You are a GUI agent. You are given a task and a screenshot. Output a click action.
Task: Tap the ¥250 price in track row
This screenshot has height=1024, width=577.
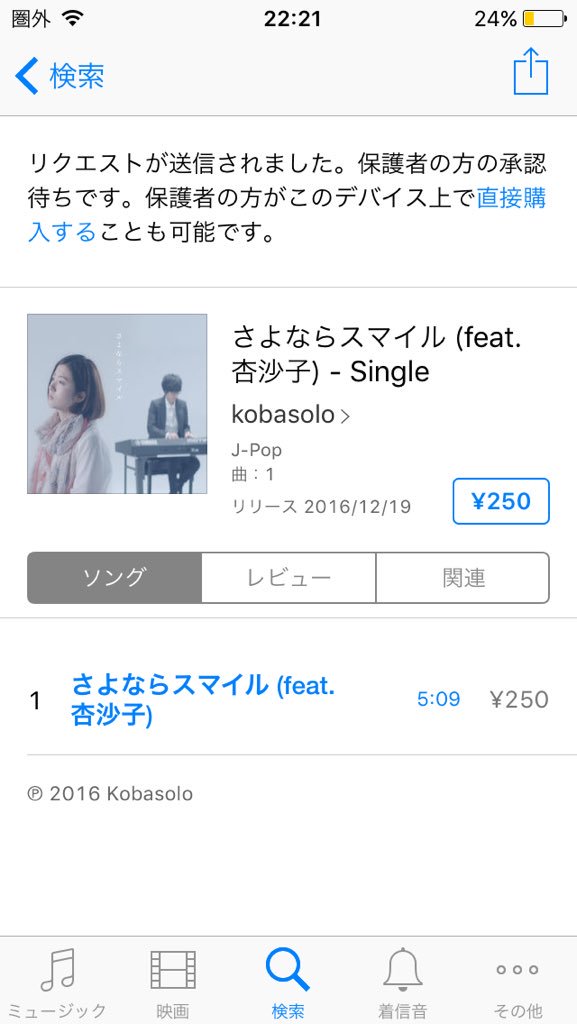(519, 699)
